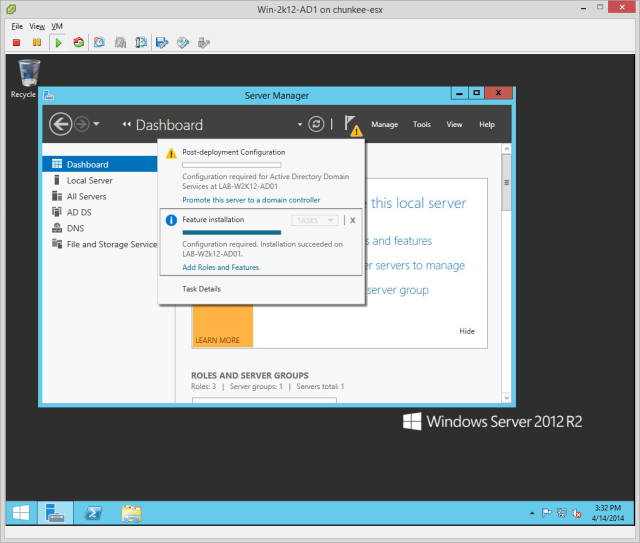The width and height of the screenshot is (640, 543).
Task: Click the taskbar clock showing 3:32 PM
Action: 608,513
